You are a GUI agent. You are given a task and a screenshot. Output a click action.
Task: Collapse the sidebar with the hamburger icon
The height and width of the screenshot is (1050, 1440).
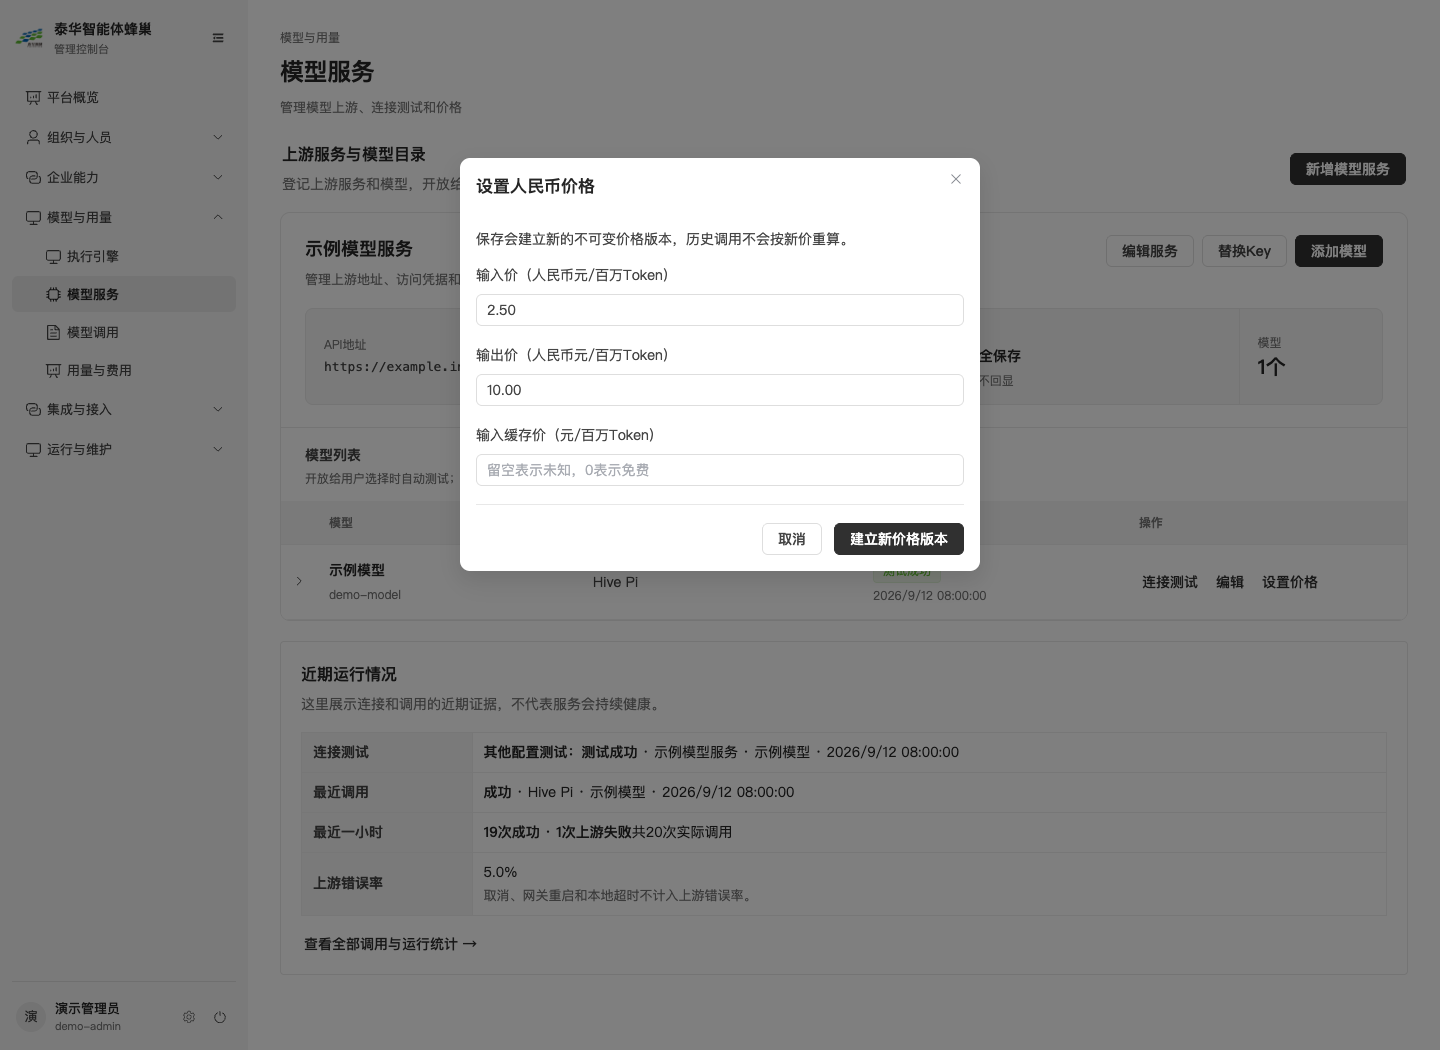218,38
